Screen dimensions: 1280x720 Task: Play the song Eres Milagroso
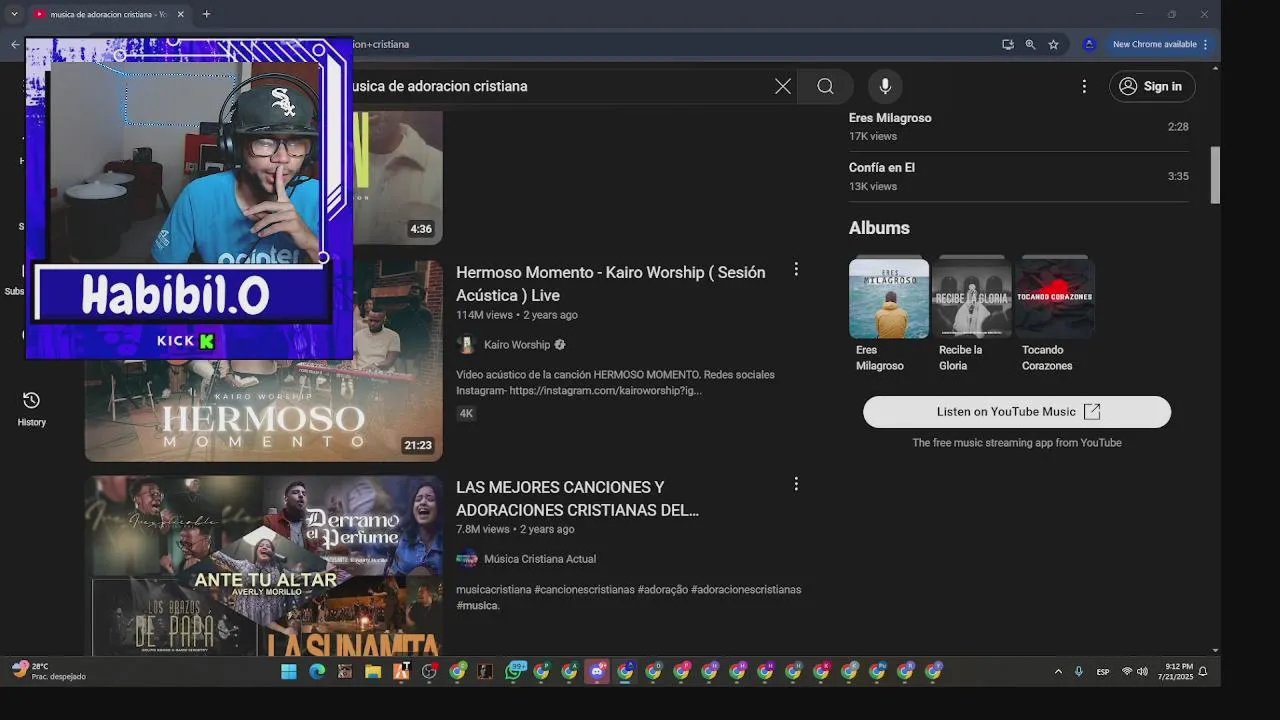(x=890, y=118)
